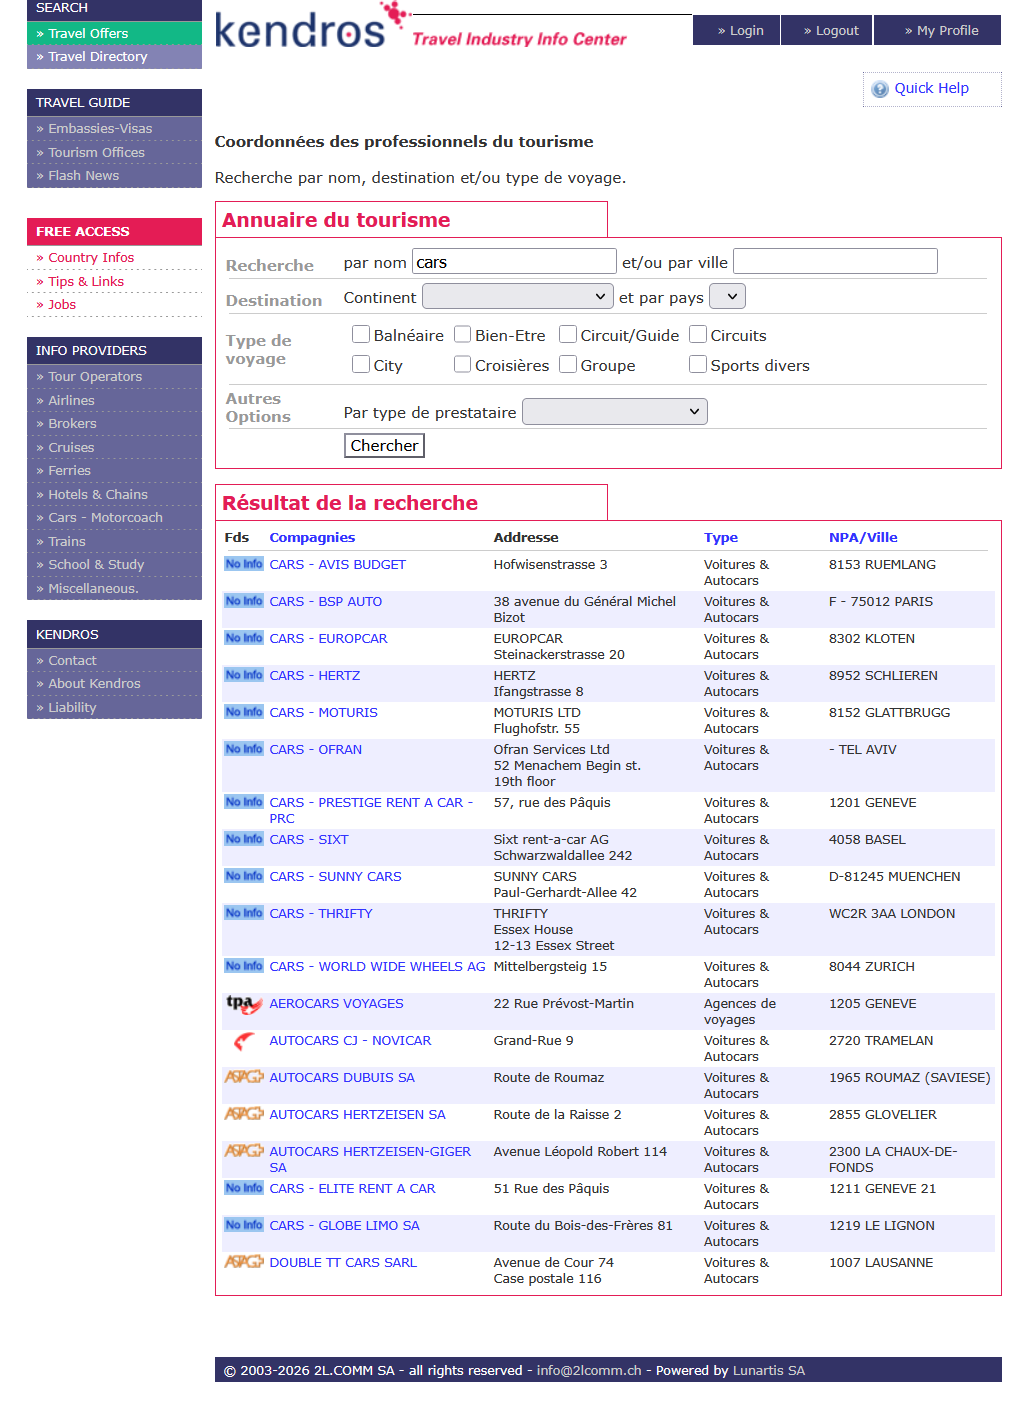Open the 'Par type de prestataire' dropdown
Image resolution: width=1026 pixels, height=1403 pixels.
pos(615,412)
